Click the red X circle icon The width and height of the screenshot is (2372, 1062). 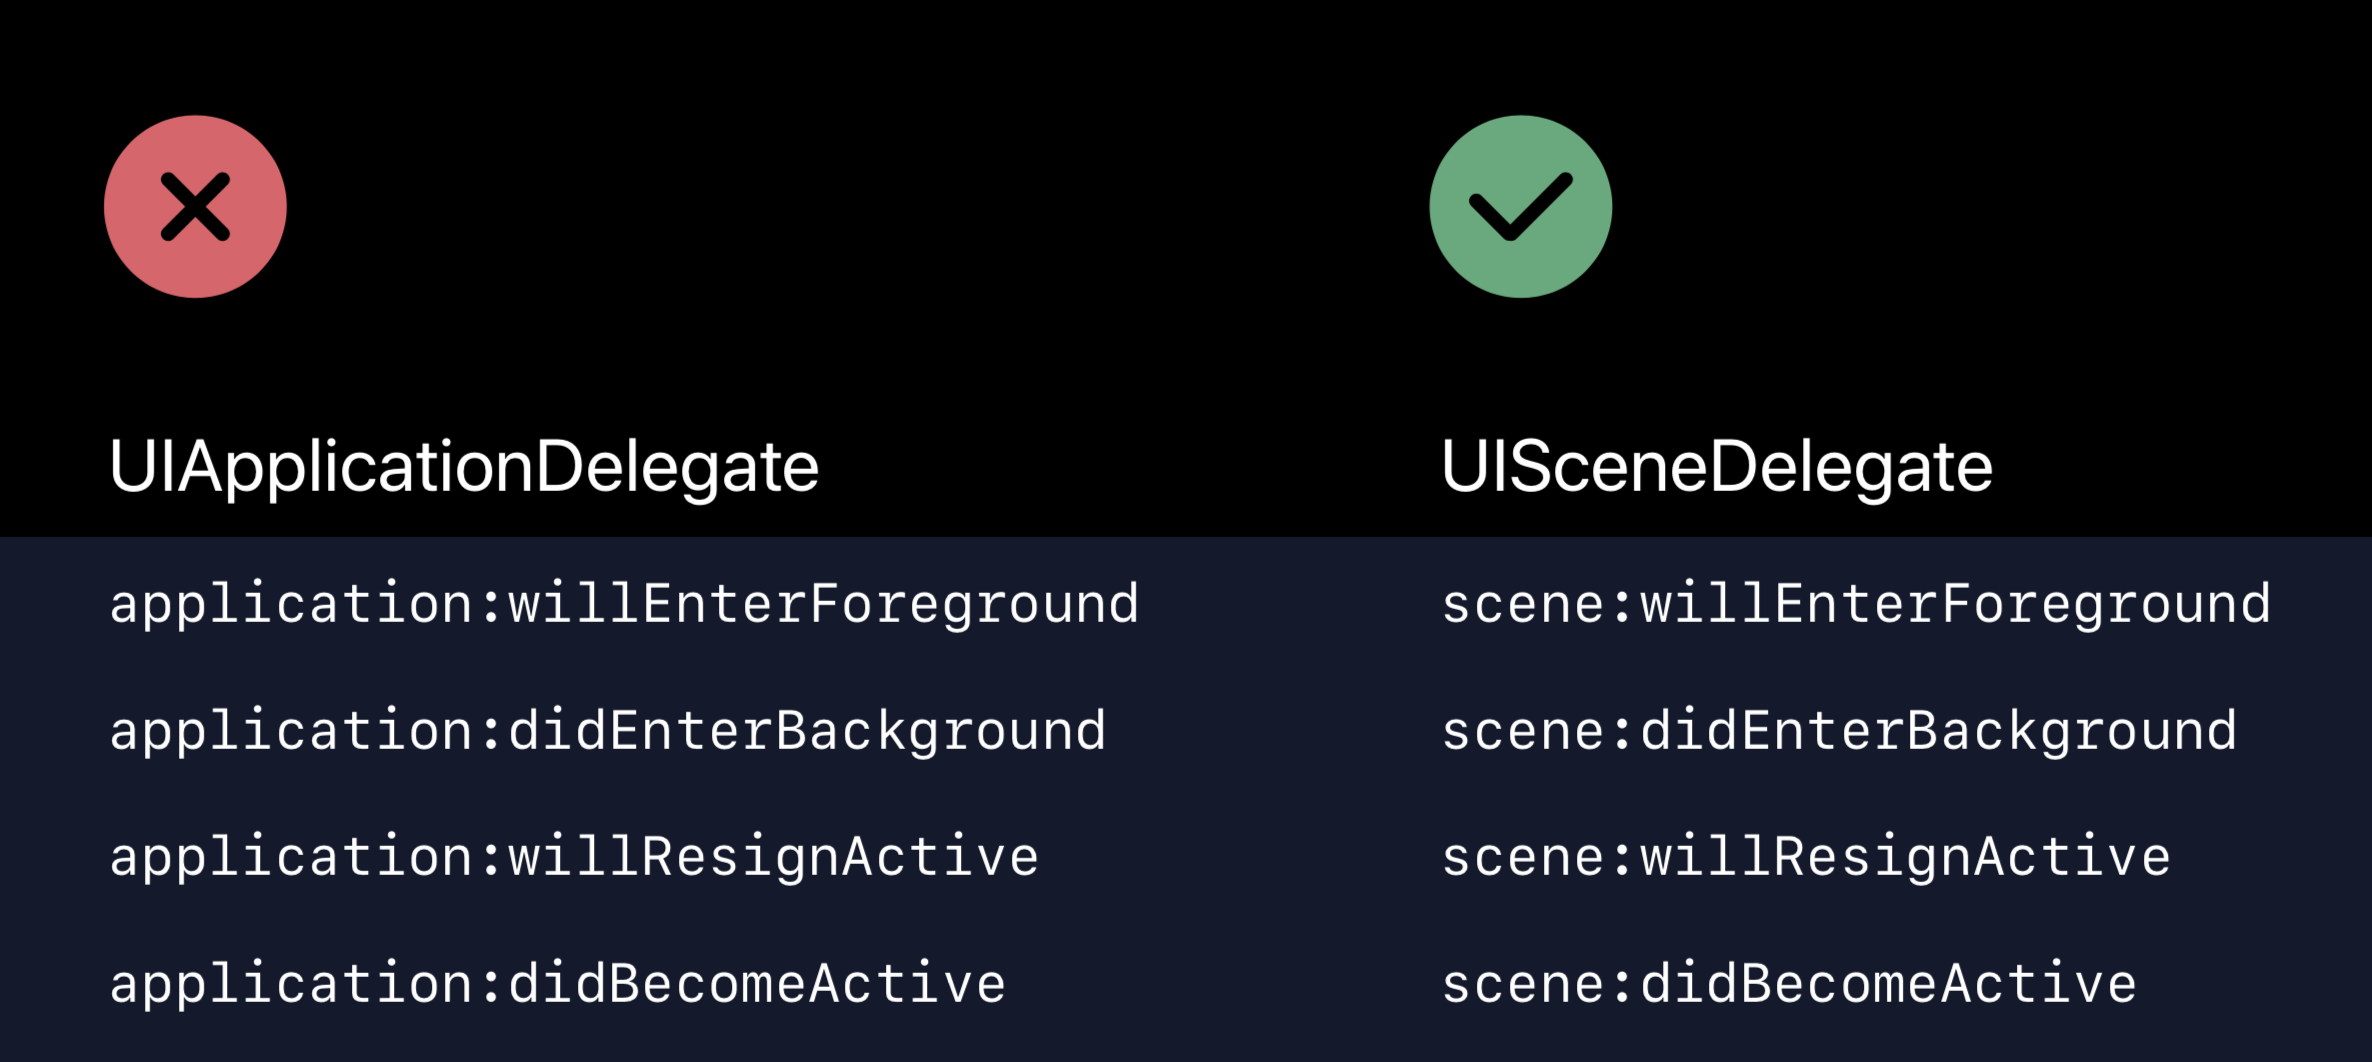pos(195,207)
